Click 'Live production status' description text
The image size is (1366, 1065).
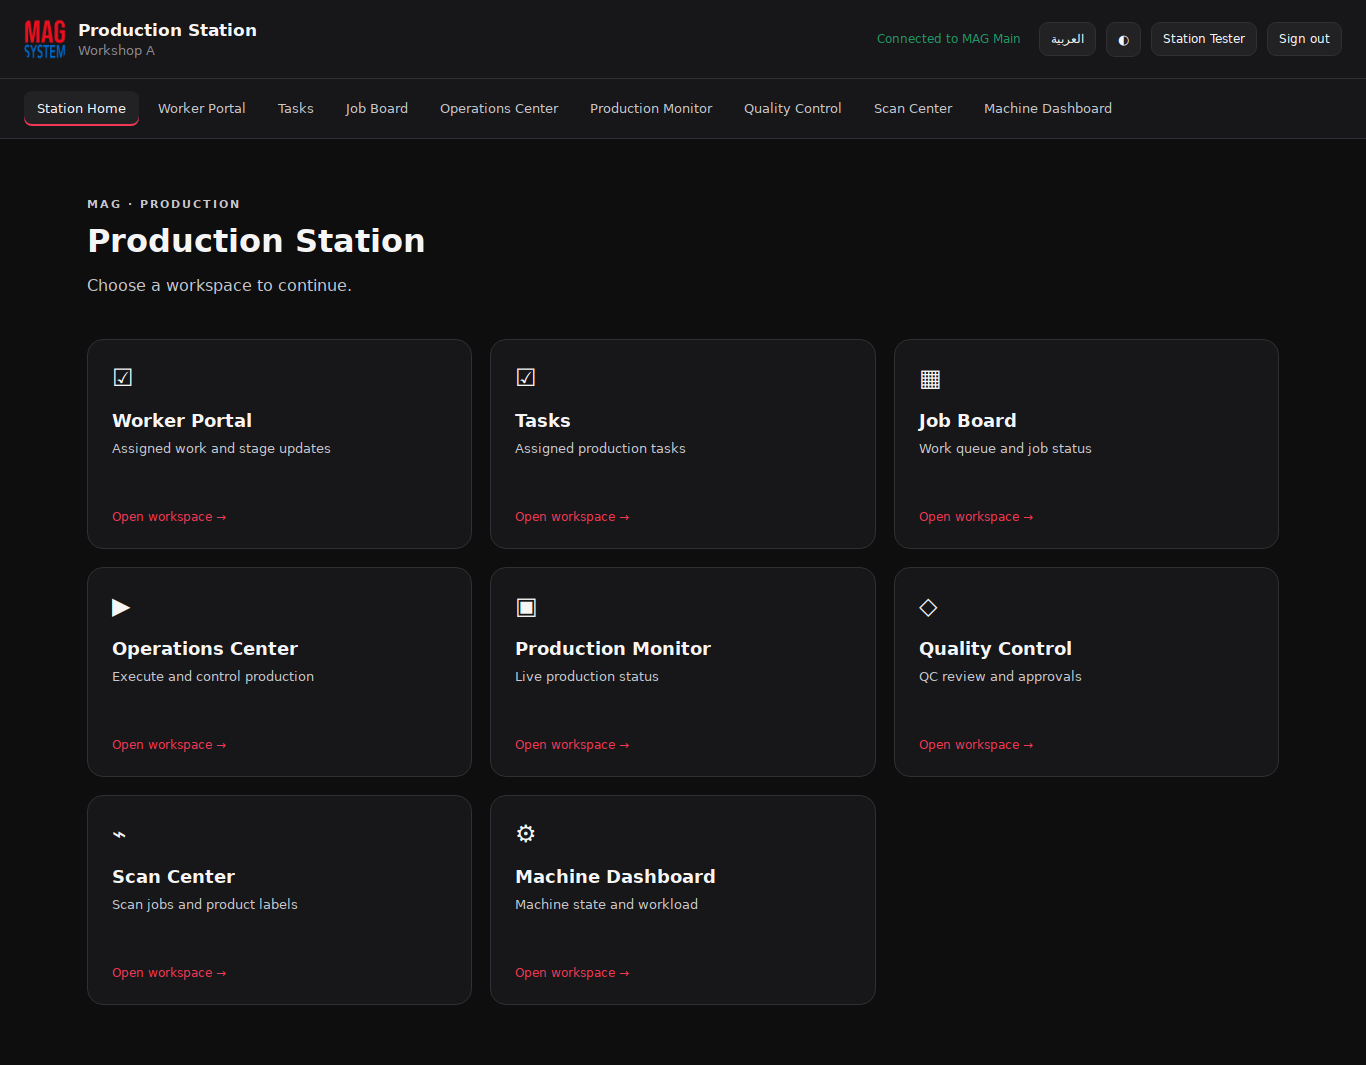tap(587, 677)
